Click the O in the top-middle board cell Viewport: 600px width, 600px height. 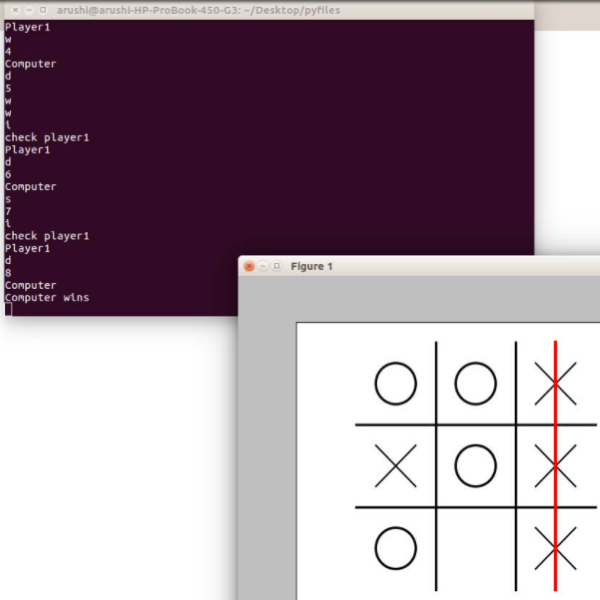click(476, 383)
